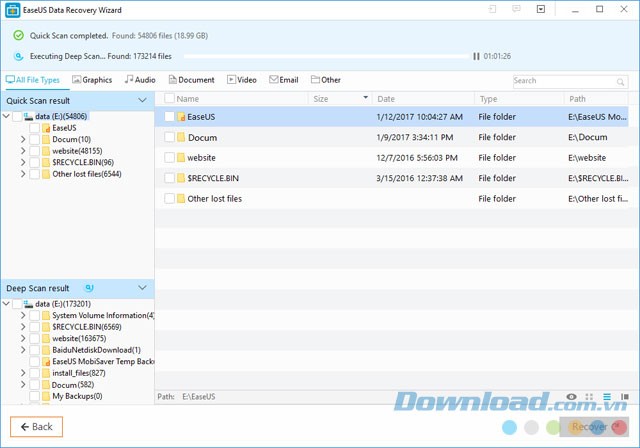Expand the Docum(10) tree node
This screenshot has height=448, width=640.
[23, 140]
